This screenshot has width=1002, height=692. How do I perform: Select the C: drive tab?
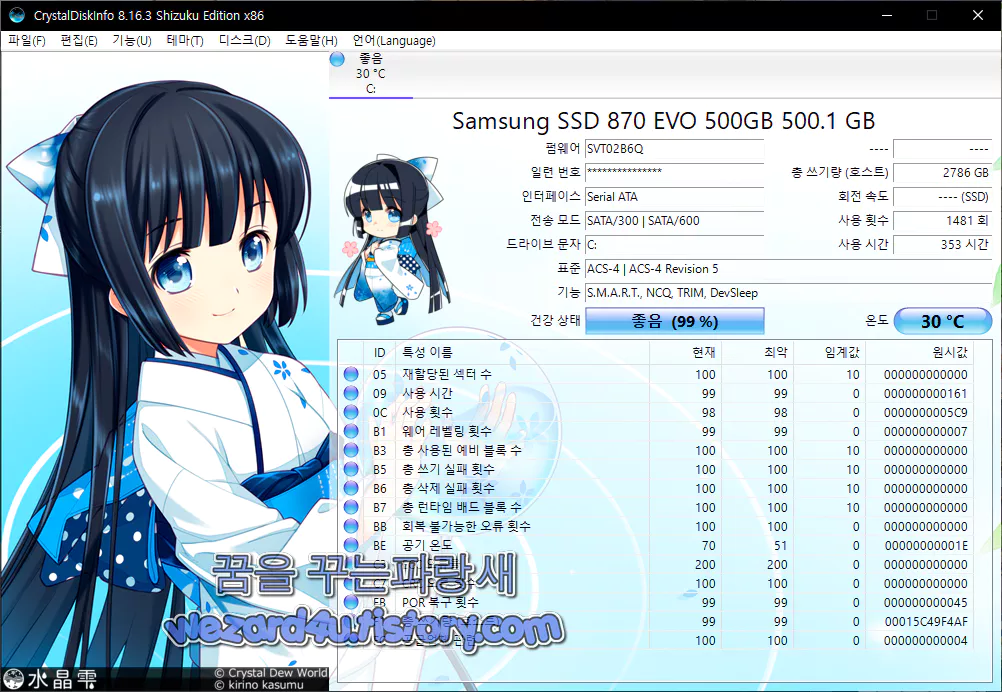[x=371, y=74]
